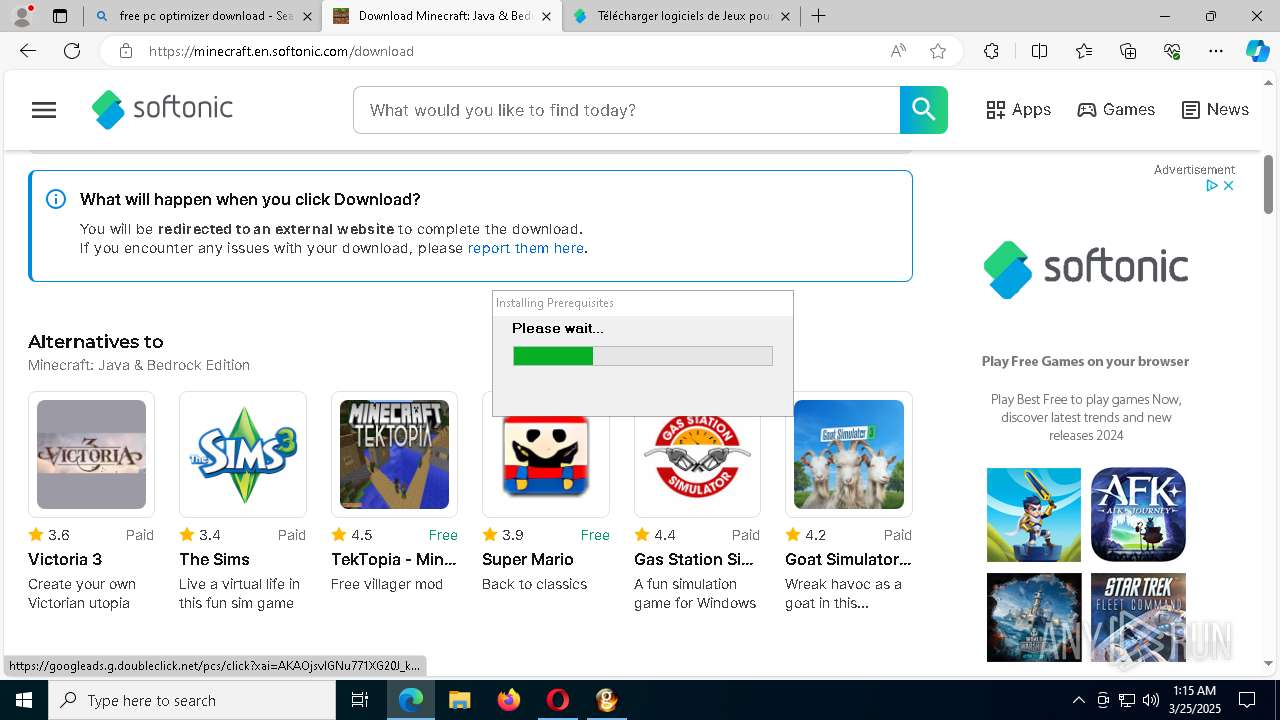
Task: Open the Minecraft TekTopia thumbnail
Action: click(x=394, y=454)
